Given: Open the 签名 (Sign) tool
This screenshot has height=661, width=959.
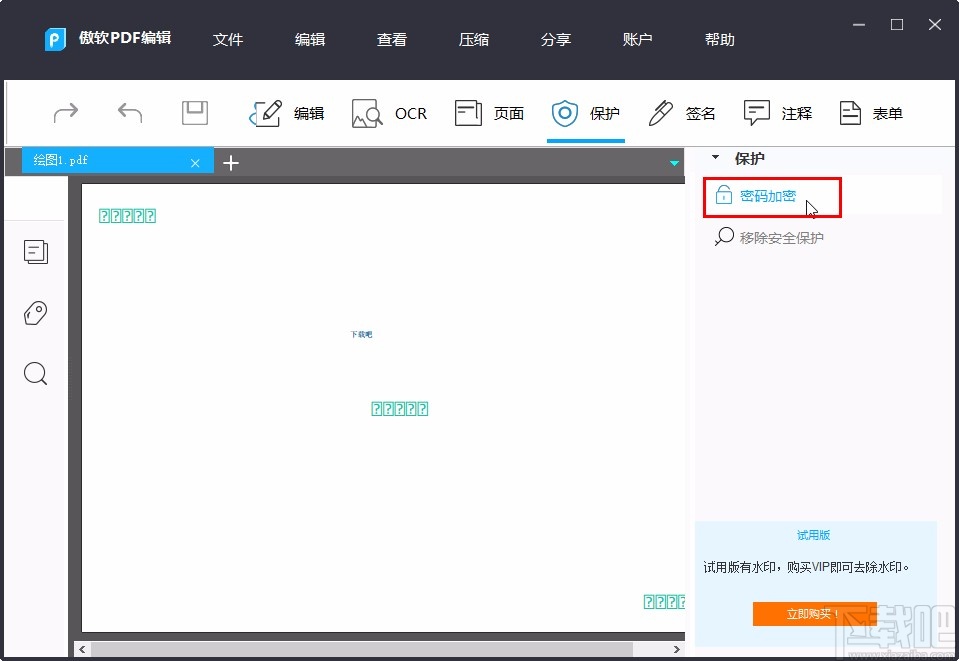Looking at the screenshot, I should 682,113.
